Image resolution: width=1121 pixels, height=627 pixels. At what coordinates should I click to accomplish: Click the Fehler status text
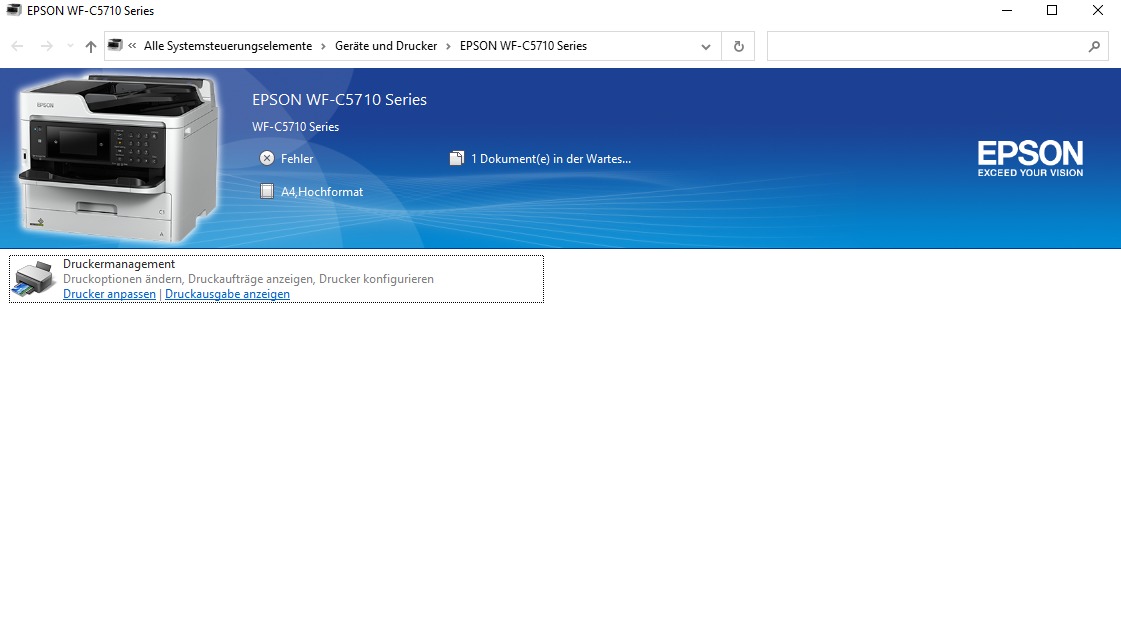pyautogui.click(x=297, y=159)
